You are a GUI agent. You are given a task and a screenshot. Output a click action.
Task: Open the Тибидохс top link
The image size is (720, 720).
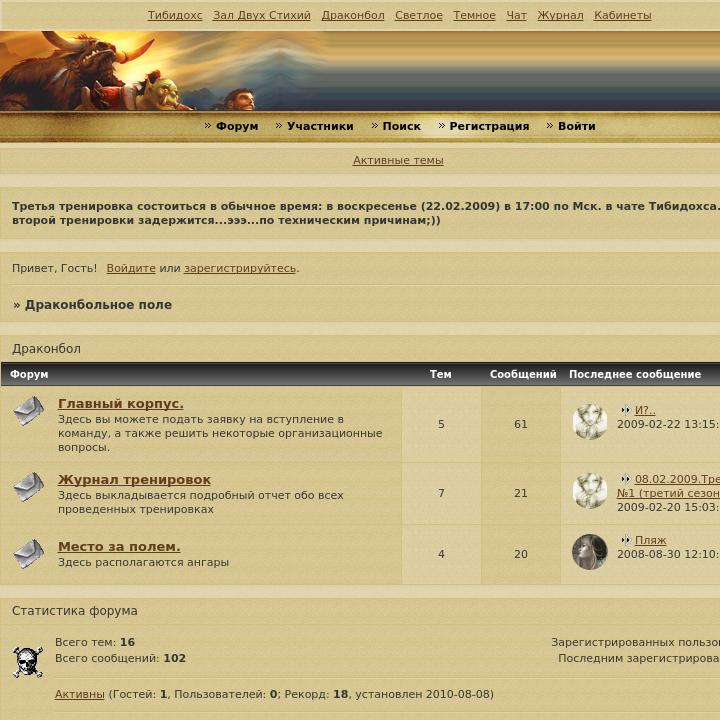point(175,16)
